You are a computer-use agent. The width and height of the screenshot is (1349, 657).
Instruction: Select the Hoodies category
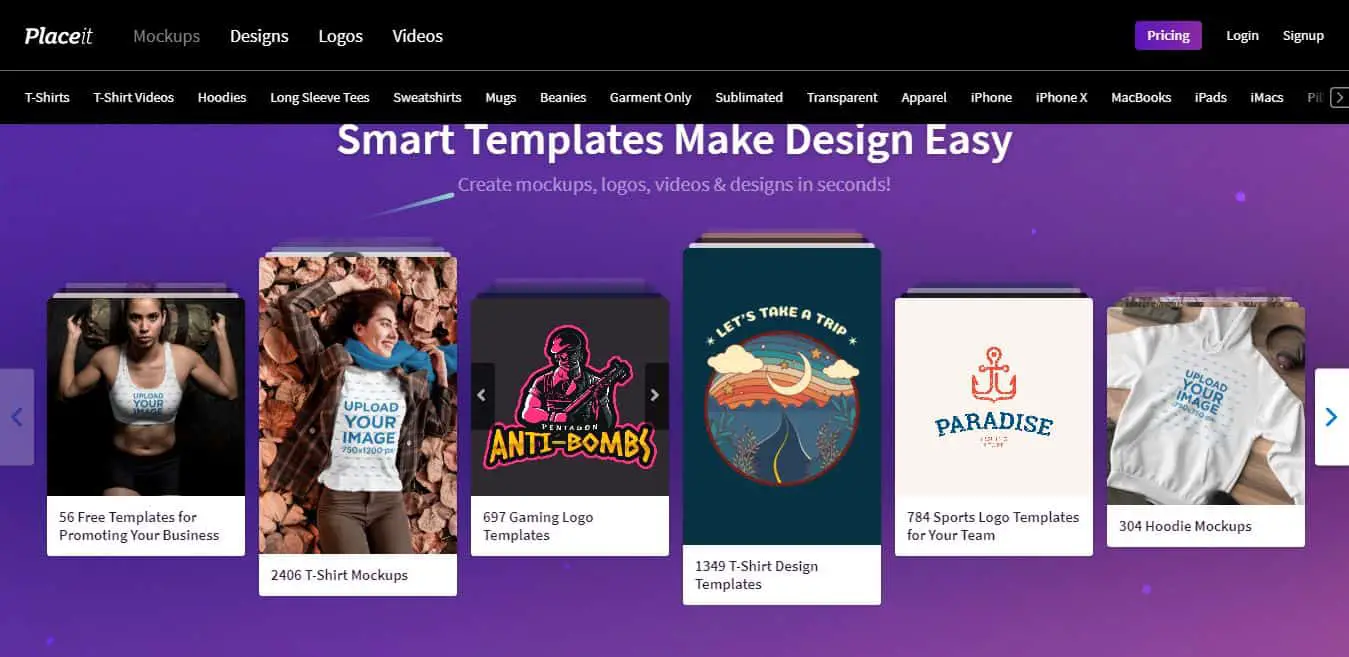pos(222,97)
